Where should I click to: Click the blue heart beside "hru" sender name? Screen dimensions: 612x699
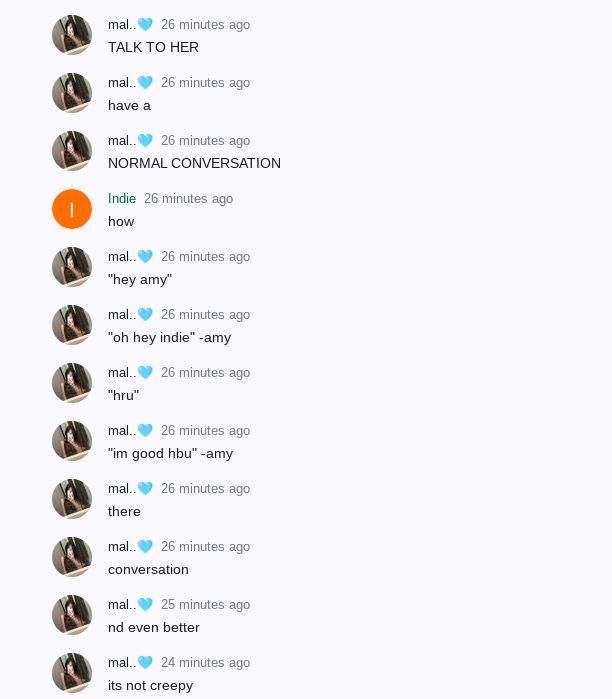point(145,372)
